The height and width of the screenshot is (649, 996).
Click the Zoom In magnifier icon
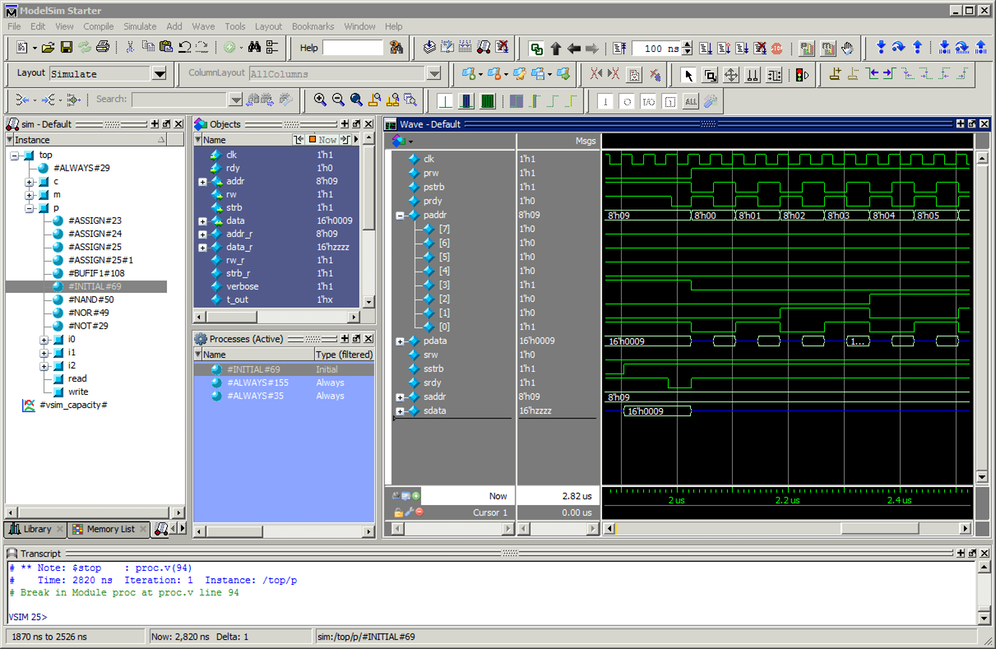(x=320, y=100)
